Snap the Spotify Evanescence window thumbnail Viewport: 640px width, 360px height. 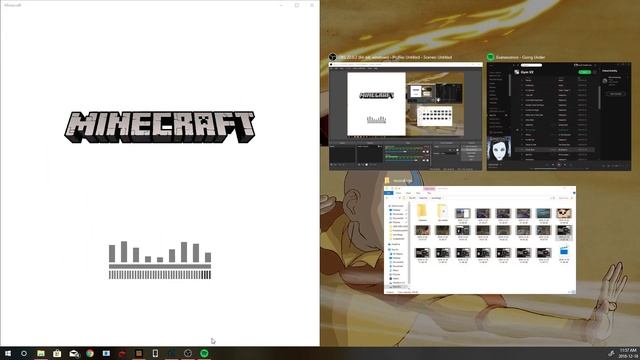point(559,116)
